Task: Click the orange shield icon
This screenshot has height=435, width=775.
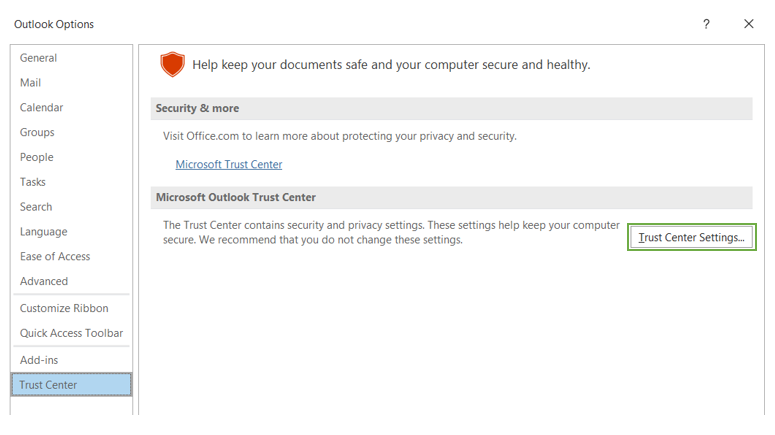Action: [x=172, y=65]
